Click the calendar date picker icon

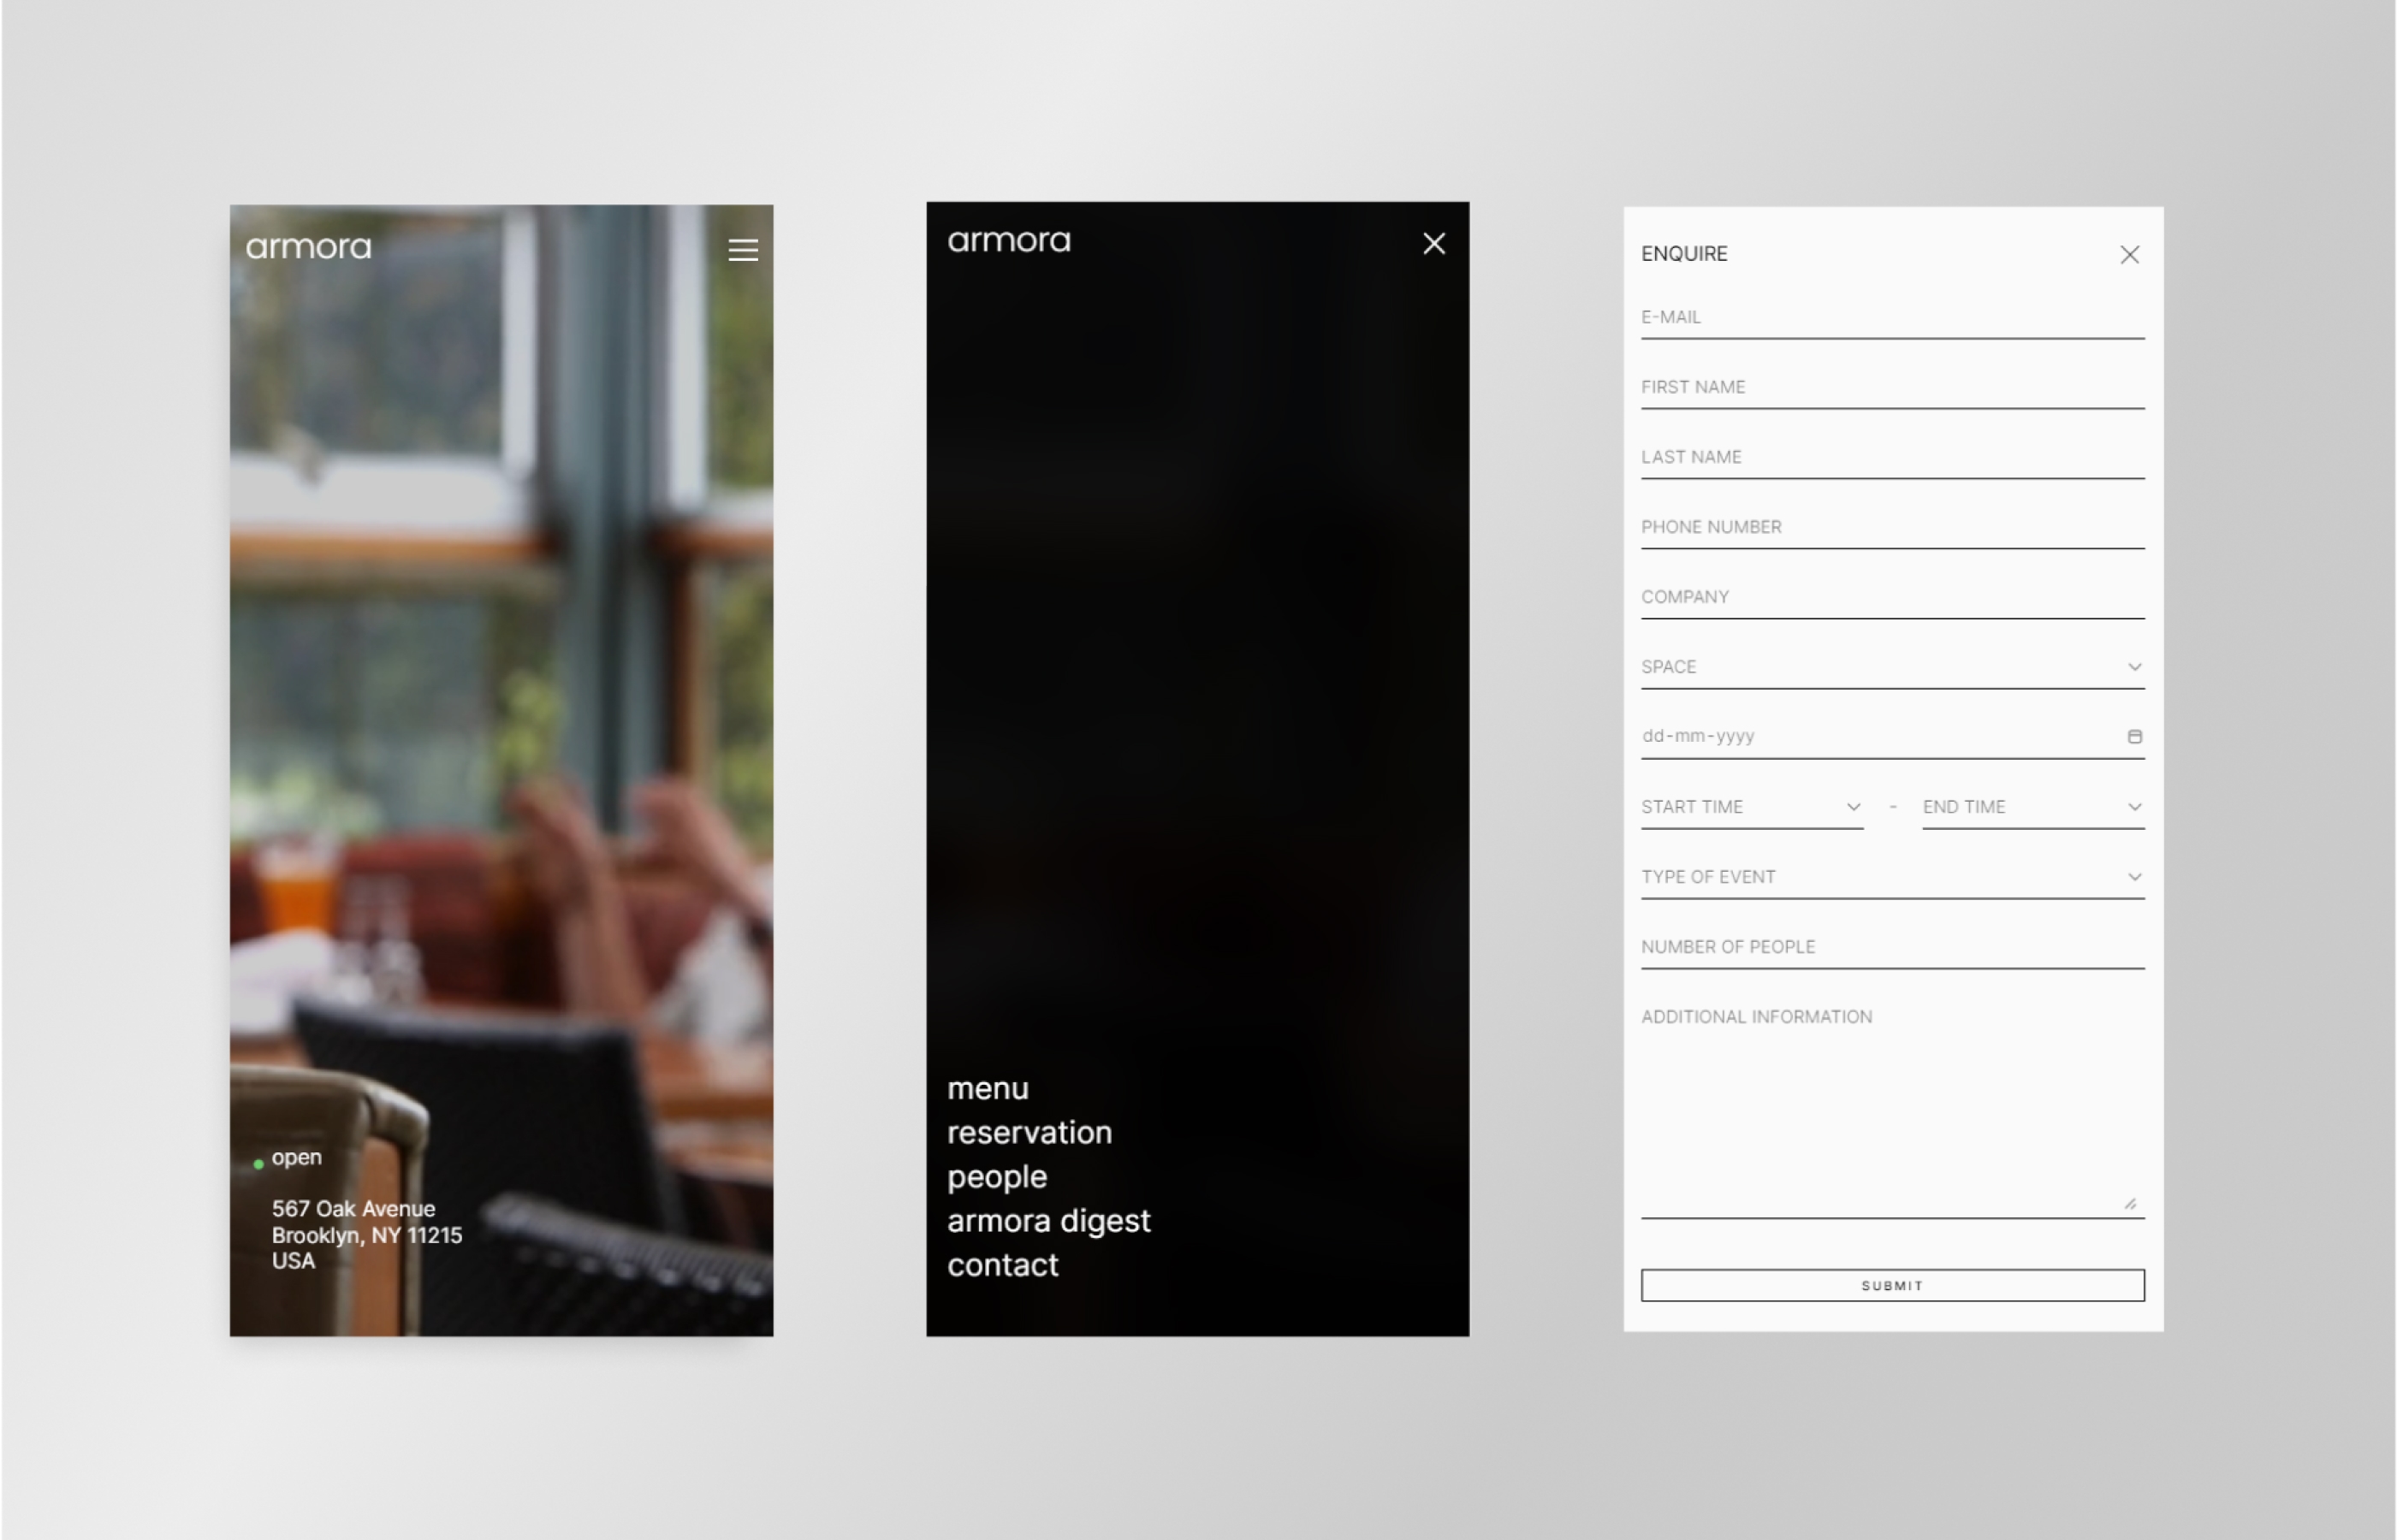pos(2133,737)
